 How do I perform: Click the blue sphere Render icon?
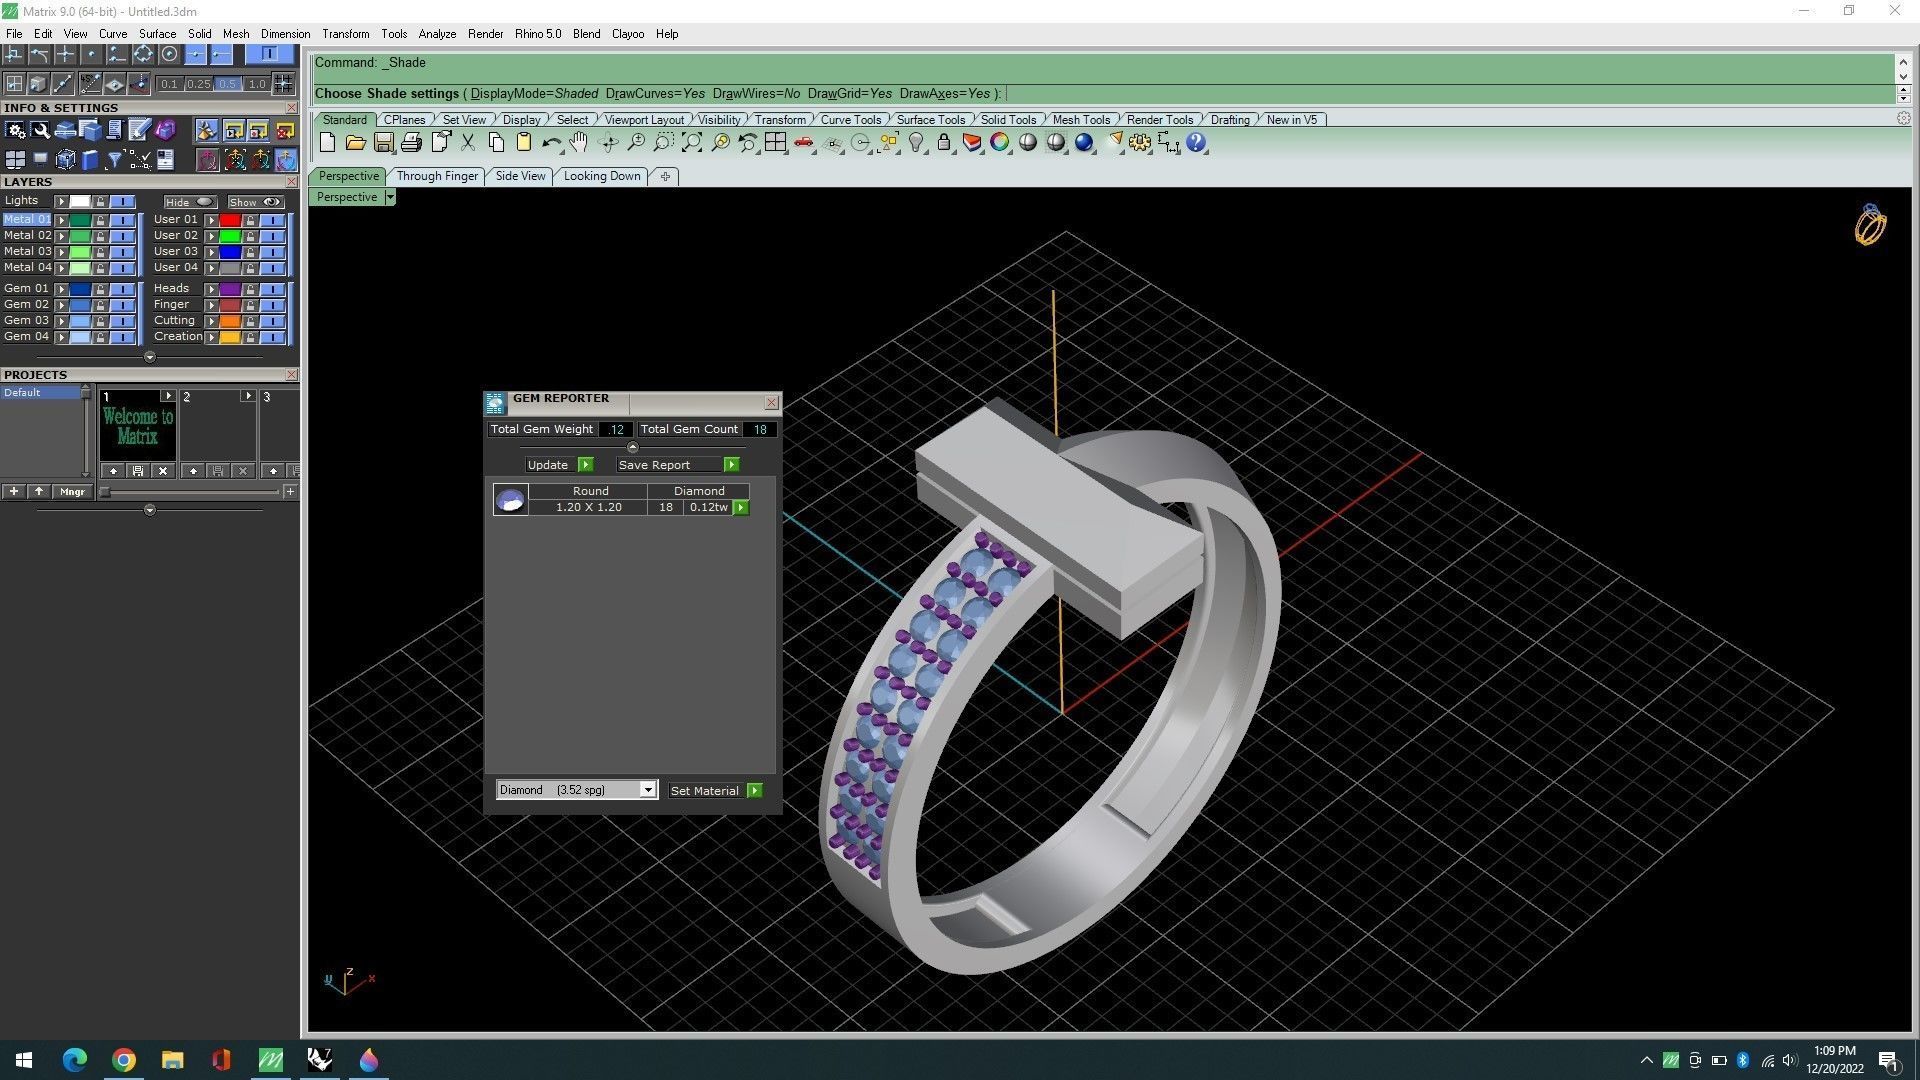(1084, 143)
